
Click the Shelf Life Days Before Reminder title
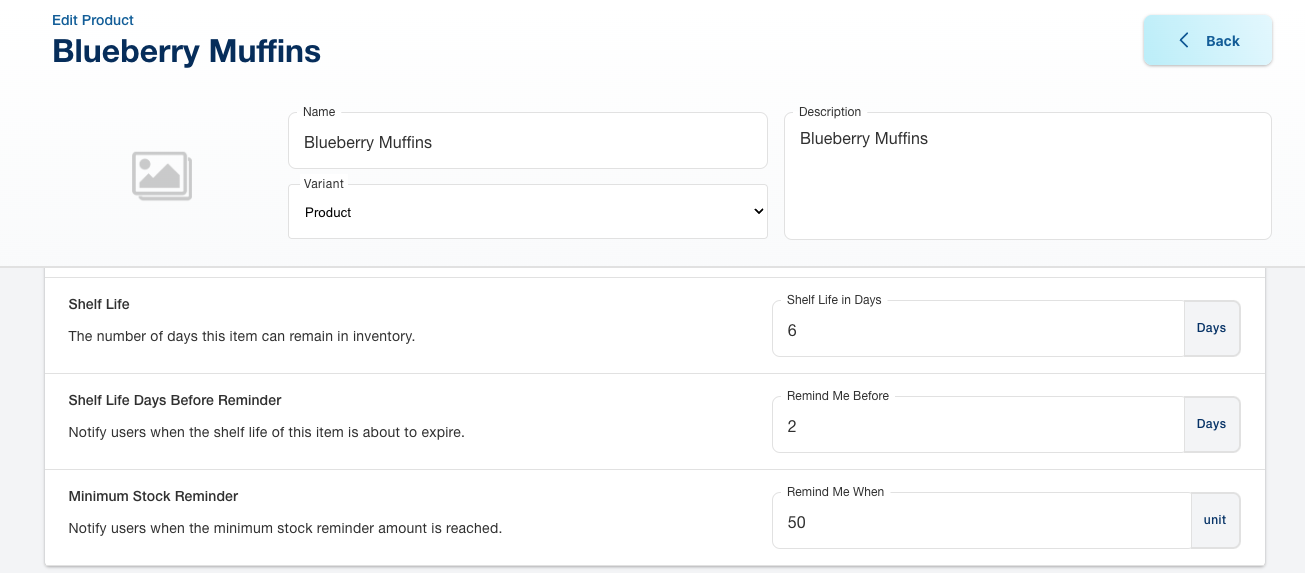click(175, 400)
